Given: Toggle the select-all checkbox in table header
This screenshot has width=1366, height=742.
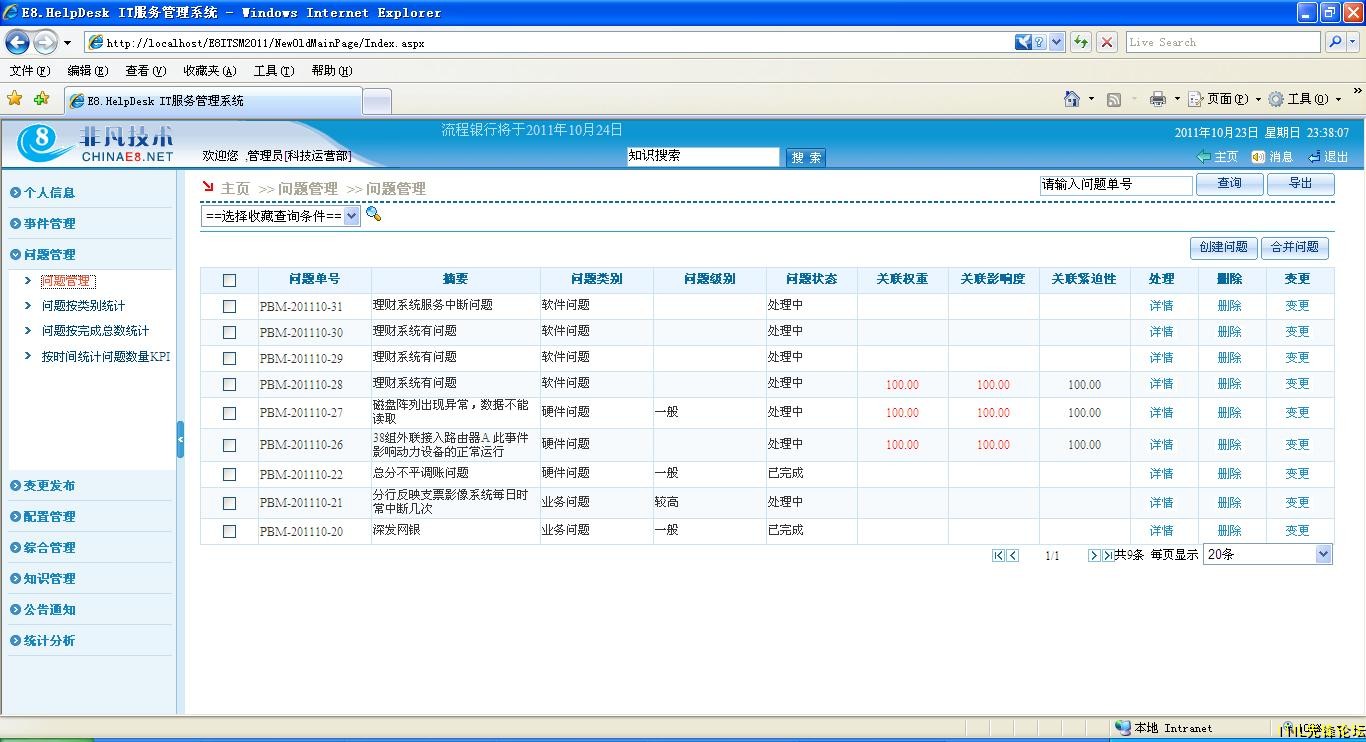Looking at the screenshot, I should 229,280.
